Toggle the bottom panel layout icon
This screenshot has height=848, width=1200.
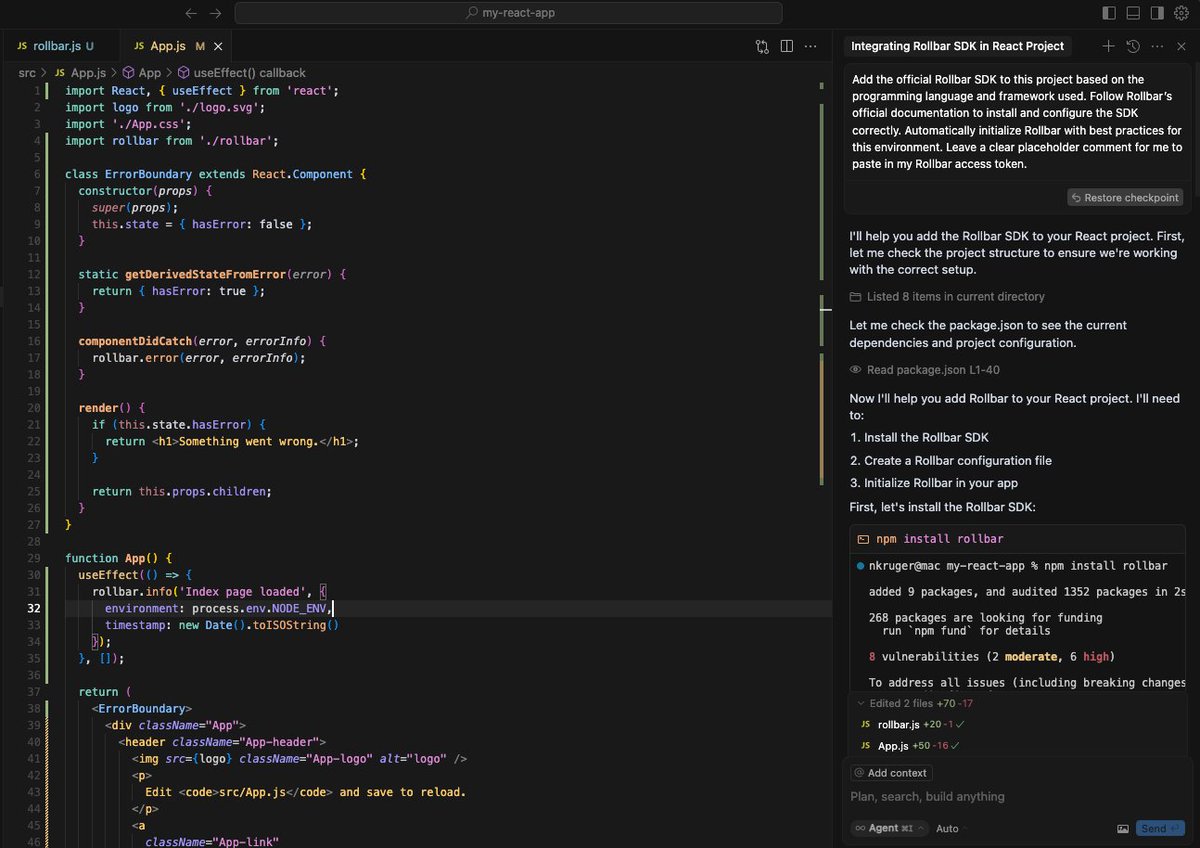click(x=1133, y=13)
